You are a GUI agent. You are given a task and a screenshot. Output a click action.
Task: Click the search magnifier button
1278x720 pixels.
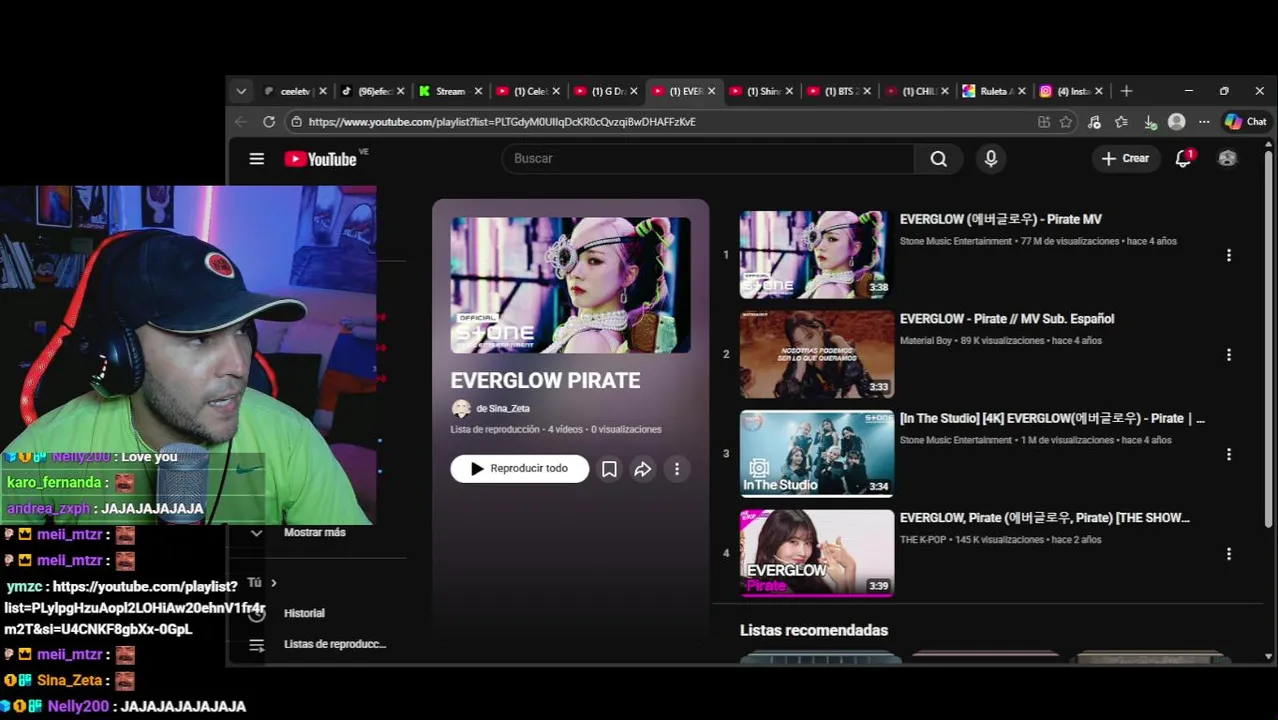(x=938, y=159)
